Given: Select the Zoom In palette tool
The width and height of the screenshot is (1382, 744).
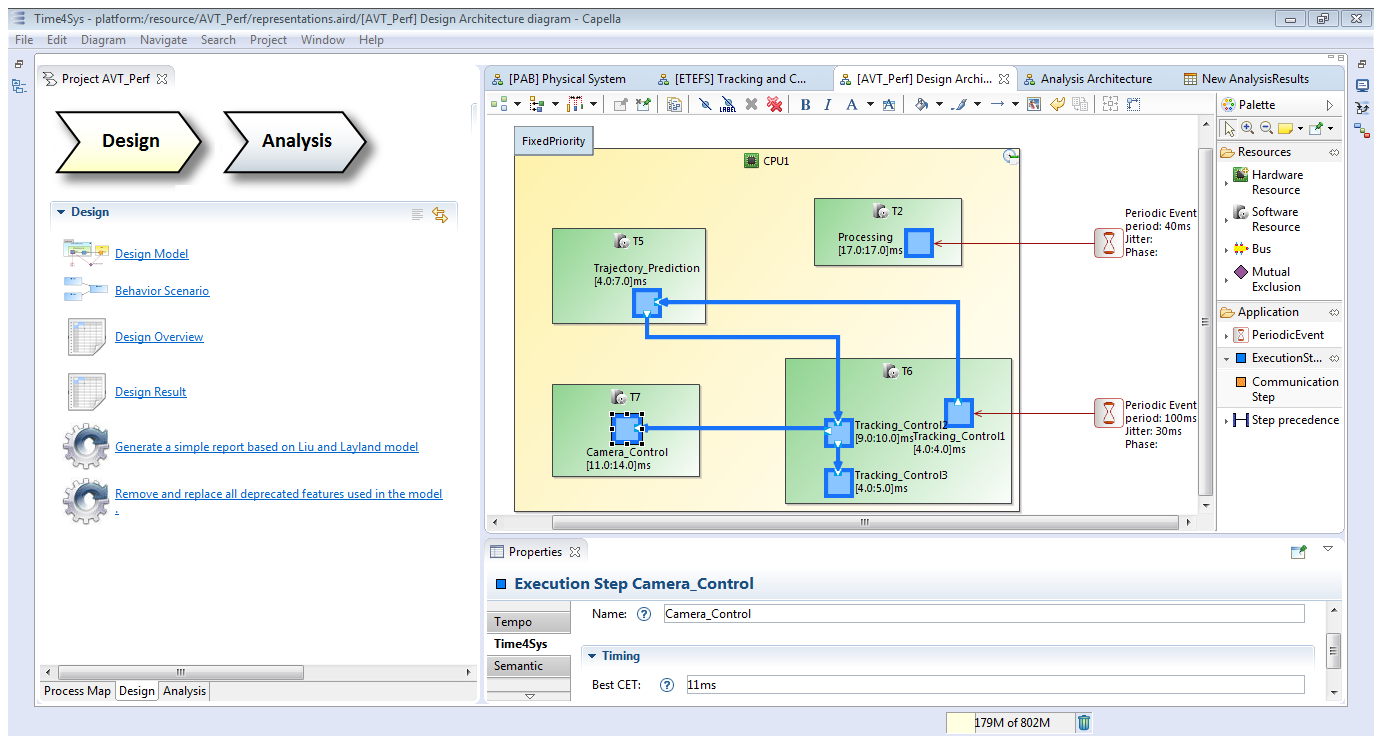Looking at the screenshot, I should tap(1247, 128).
